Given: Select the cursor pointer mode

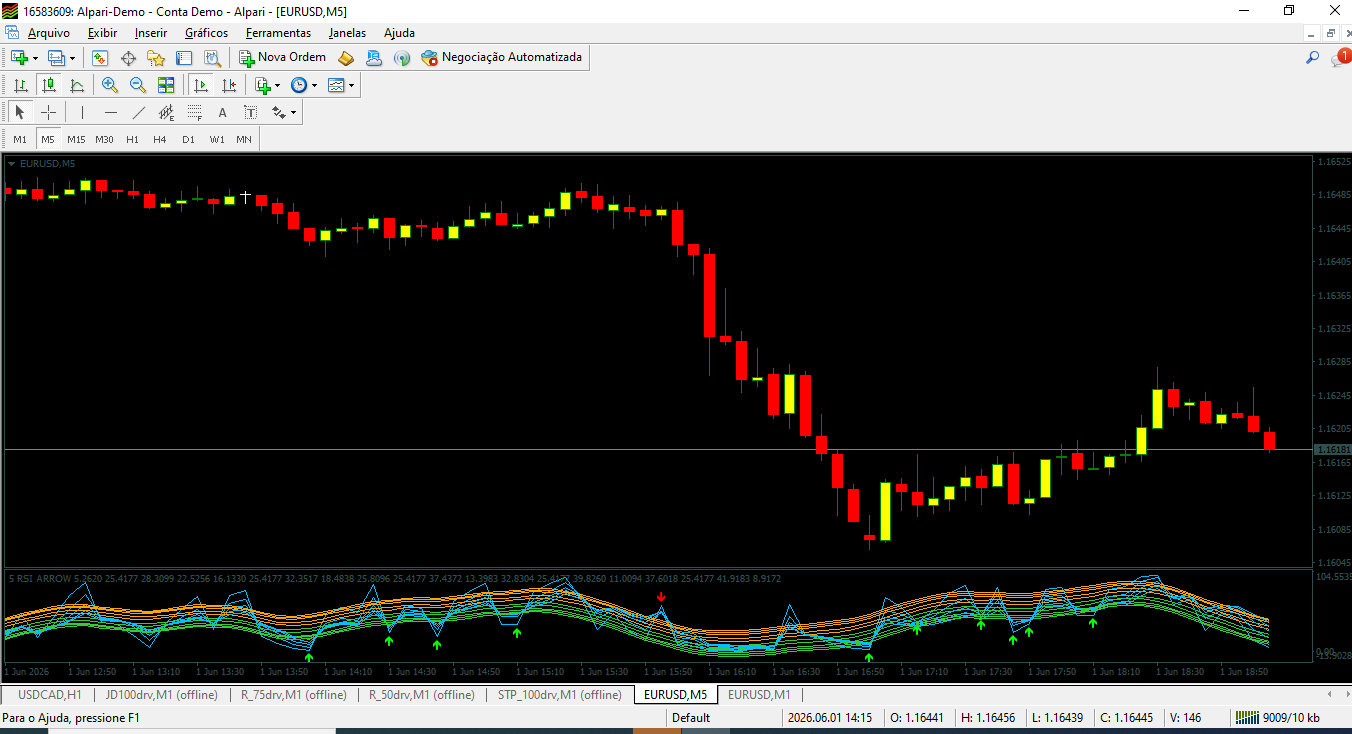Looking at the screenshot, I should tap(20, 112).
